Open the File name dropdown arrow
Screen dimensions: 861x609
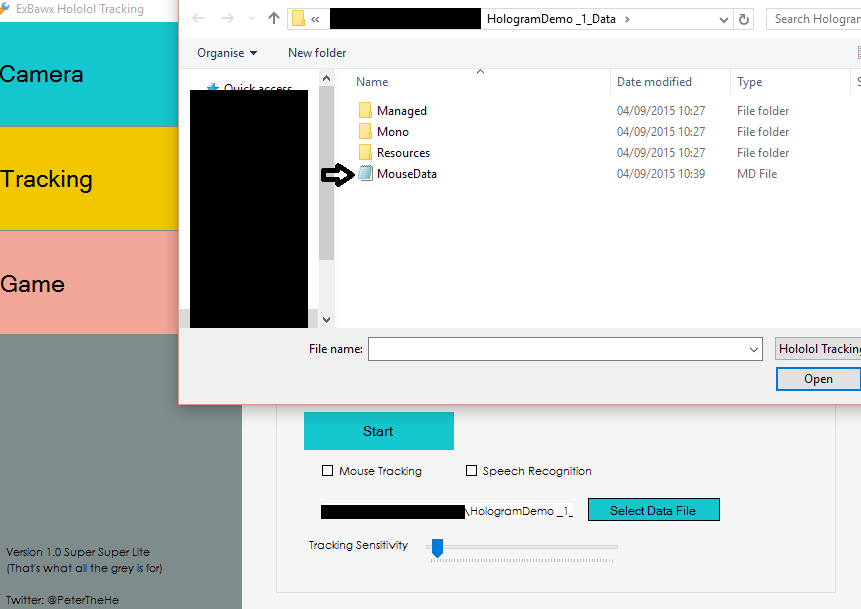click(x=754, y=349)
